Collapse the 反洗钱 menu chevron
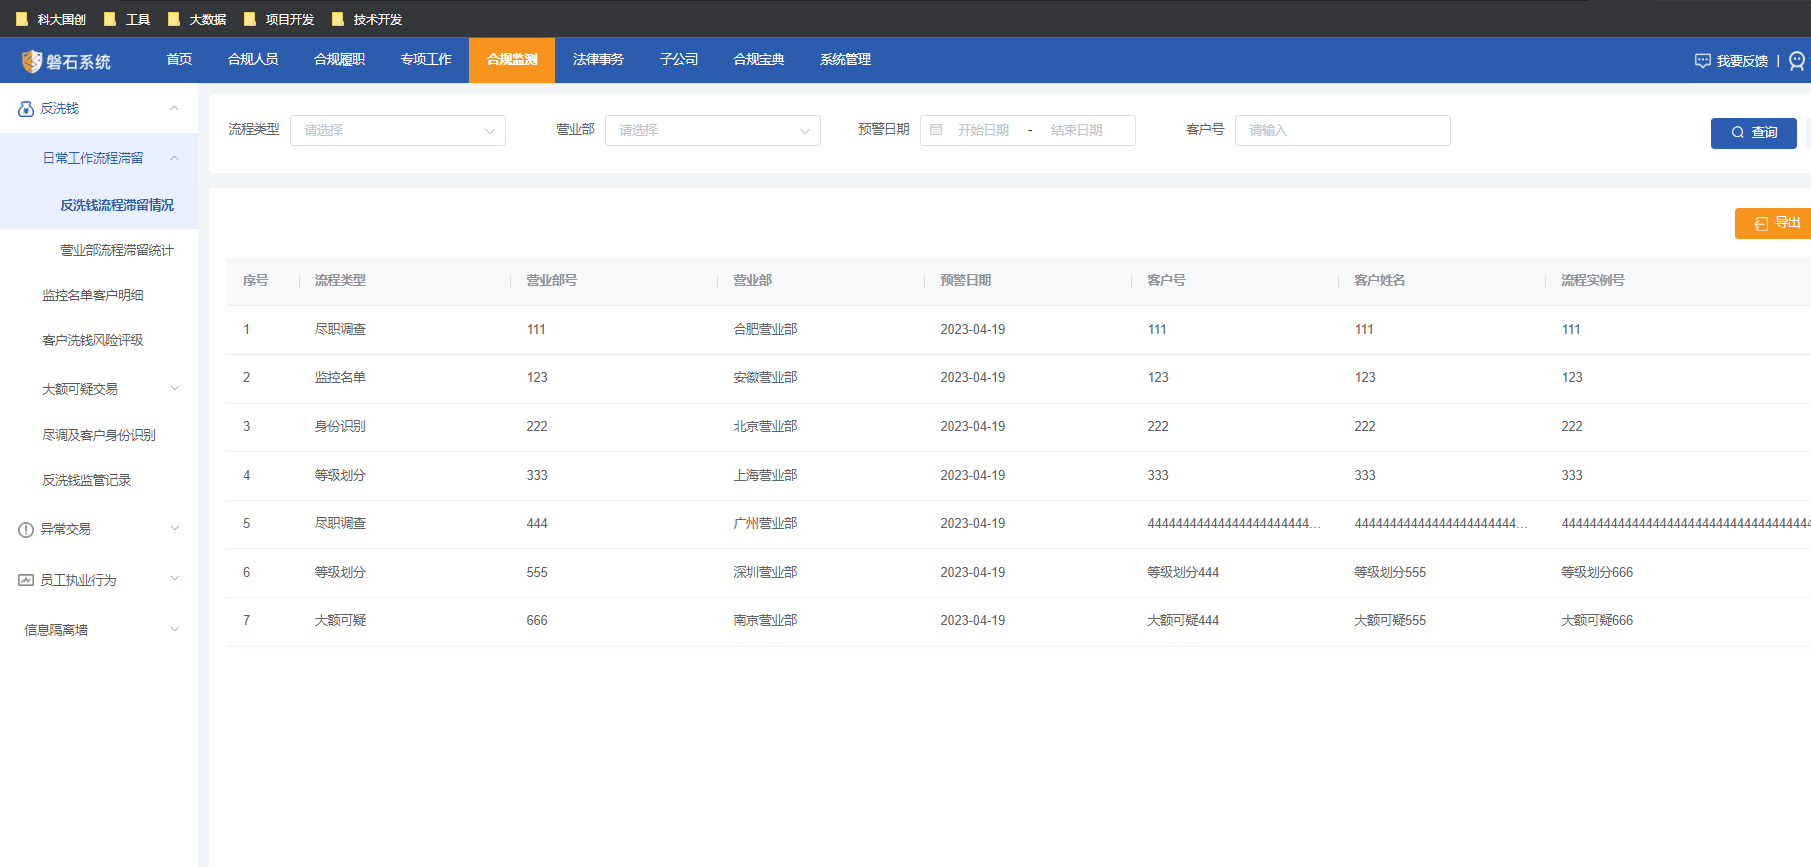 click(175, 108)
